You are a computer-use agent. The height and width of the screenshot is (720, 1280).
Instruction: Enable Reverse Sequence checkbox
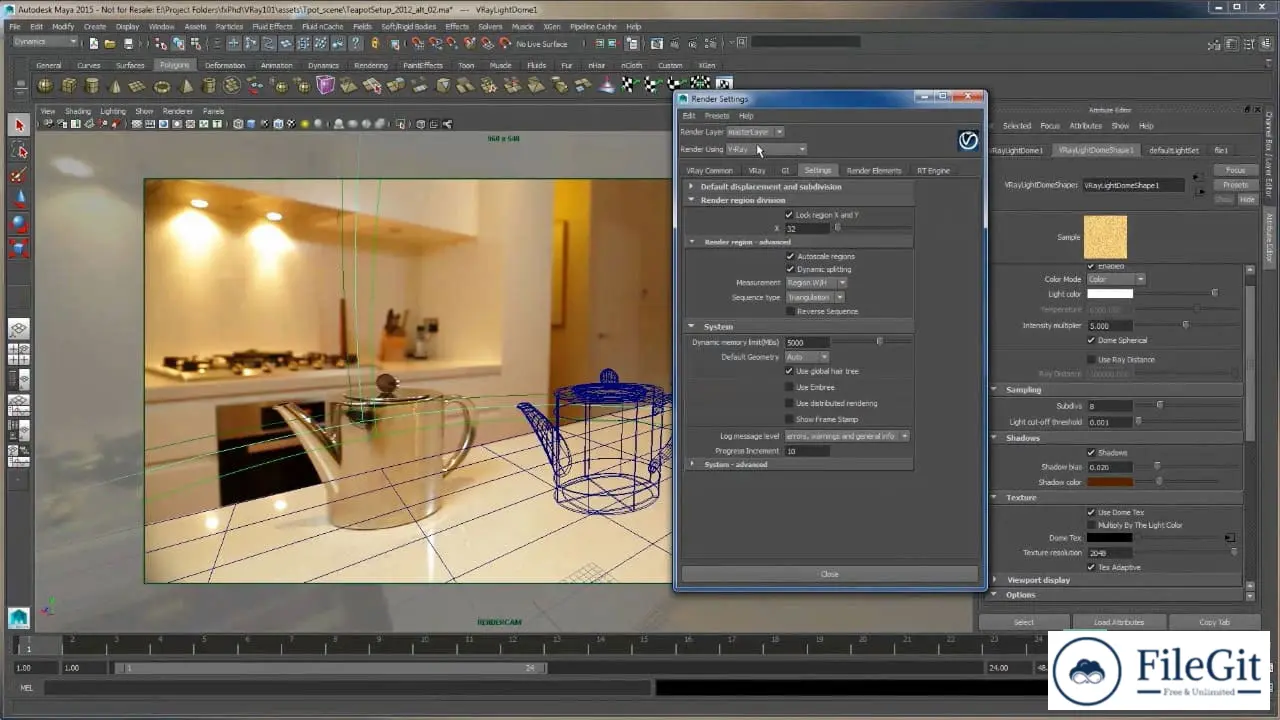(x=790, y=311)
